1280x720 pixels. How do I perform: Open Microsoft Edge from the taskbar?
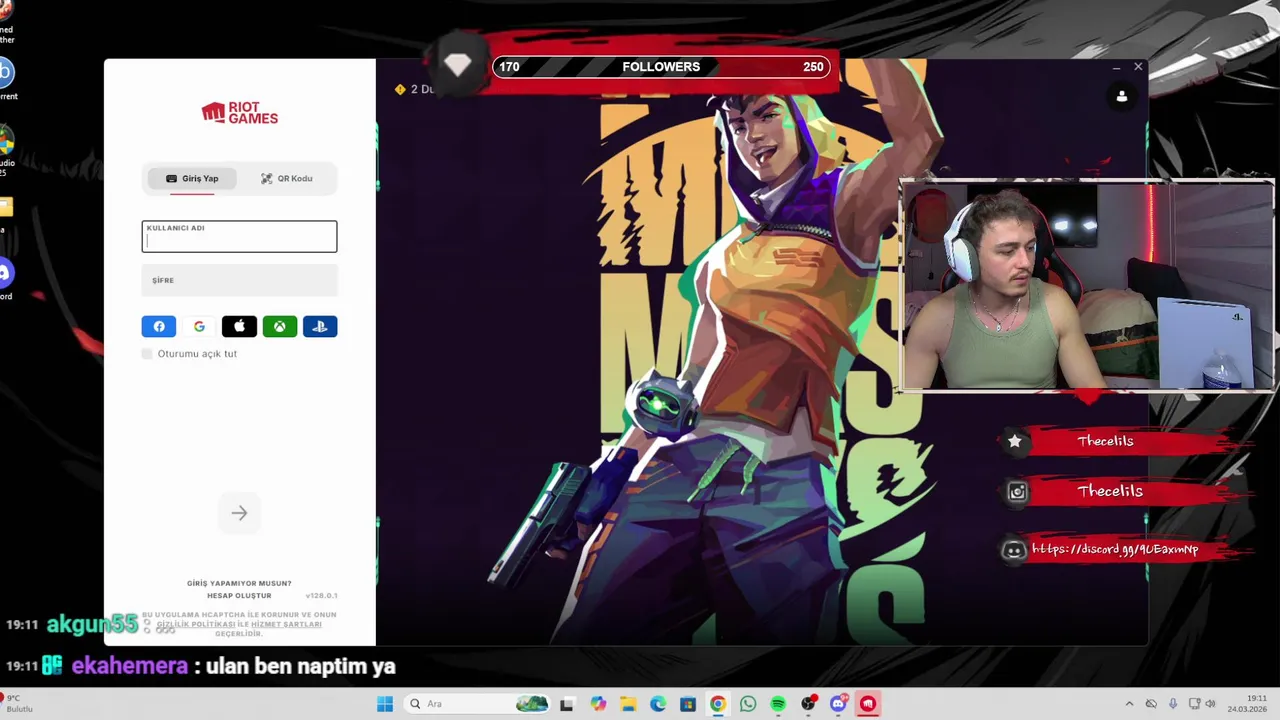click(658, 704)
